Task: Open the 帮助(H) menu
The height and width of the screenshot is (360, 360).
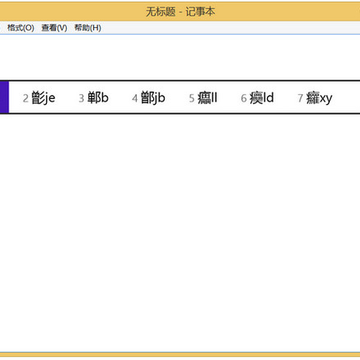Action: pos(88,28)
